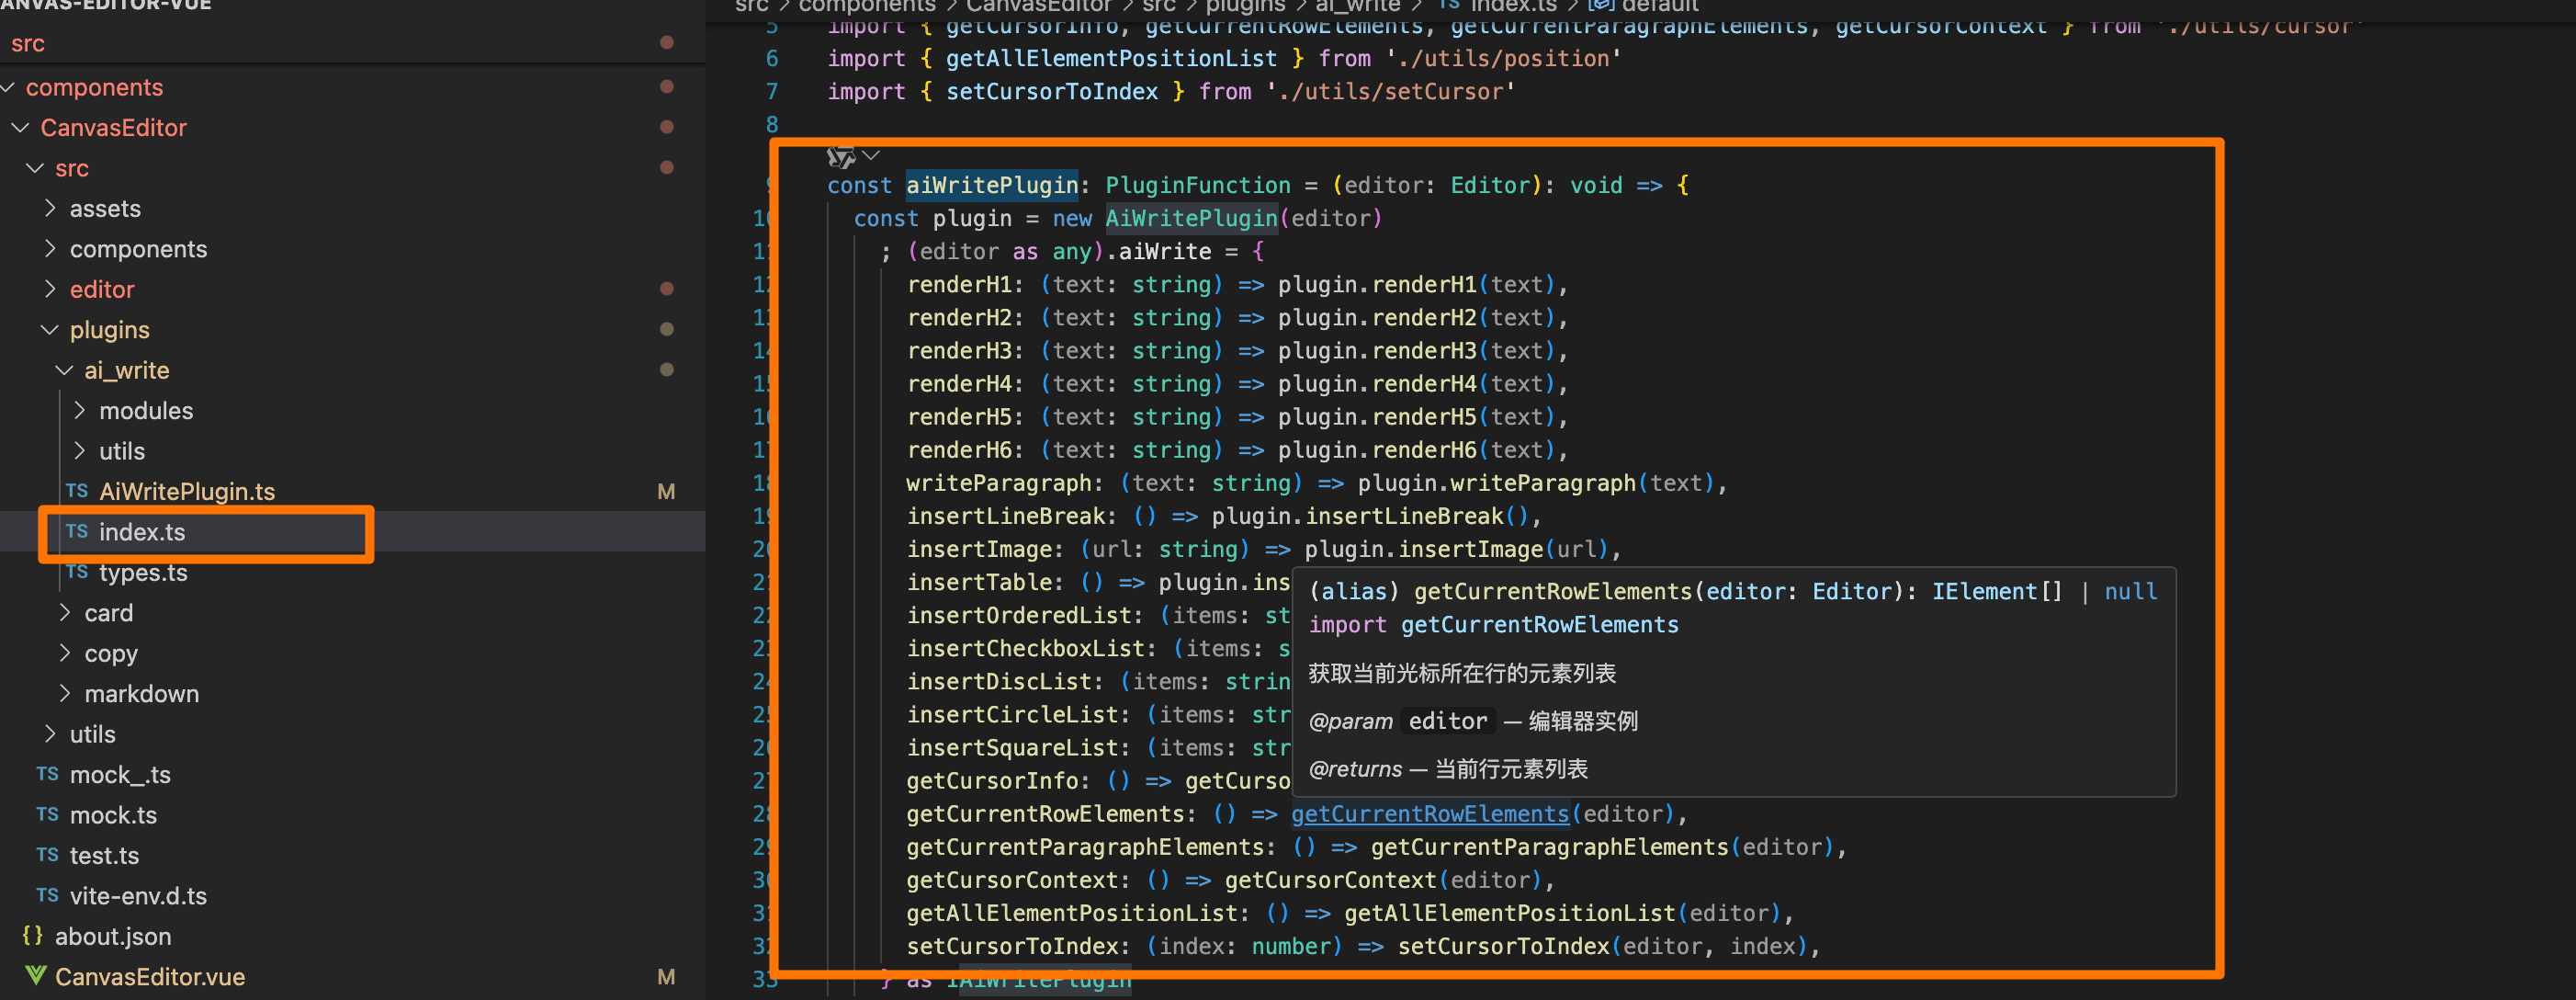Select plugins in the breadcrumb path

coord(1244,6)
